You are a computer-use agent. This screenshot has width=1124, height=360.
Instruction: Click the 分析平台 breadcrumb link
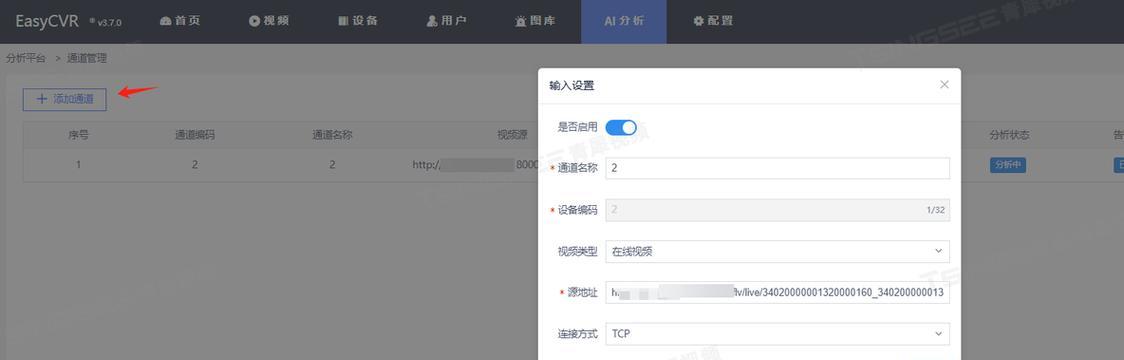pyautogui.click(x=25, y=58)
